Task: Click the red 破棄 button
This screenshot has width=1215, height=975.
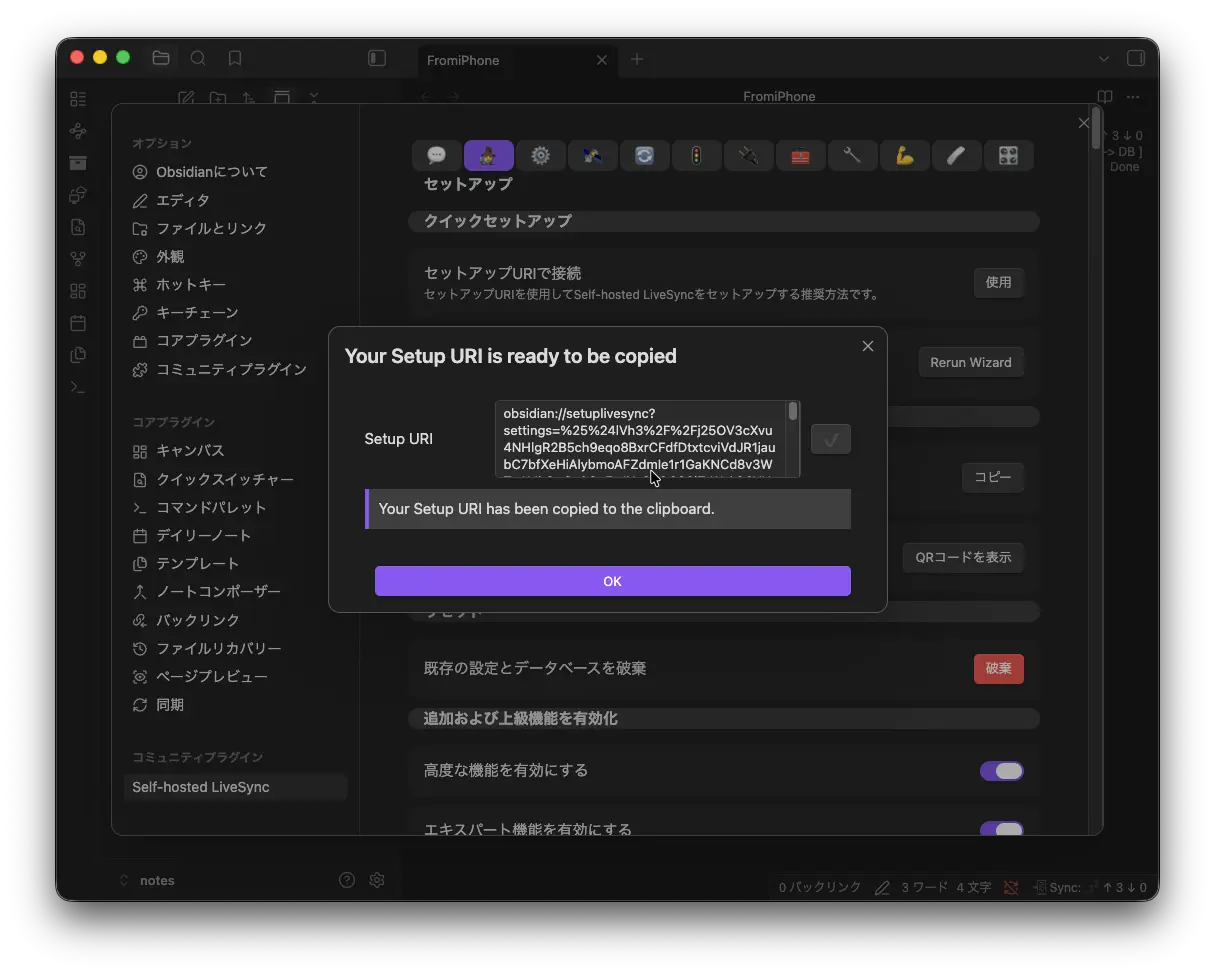Action: (999, 669)
